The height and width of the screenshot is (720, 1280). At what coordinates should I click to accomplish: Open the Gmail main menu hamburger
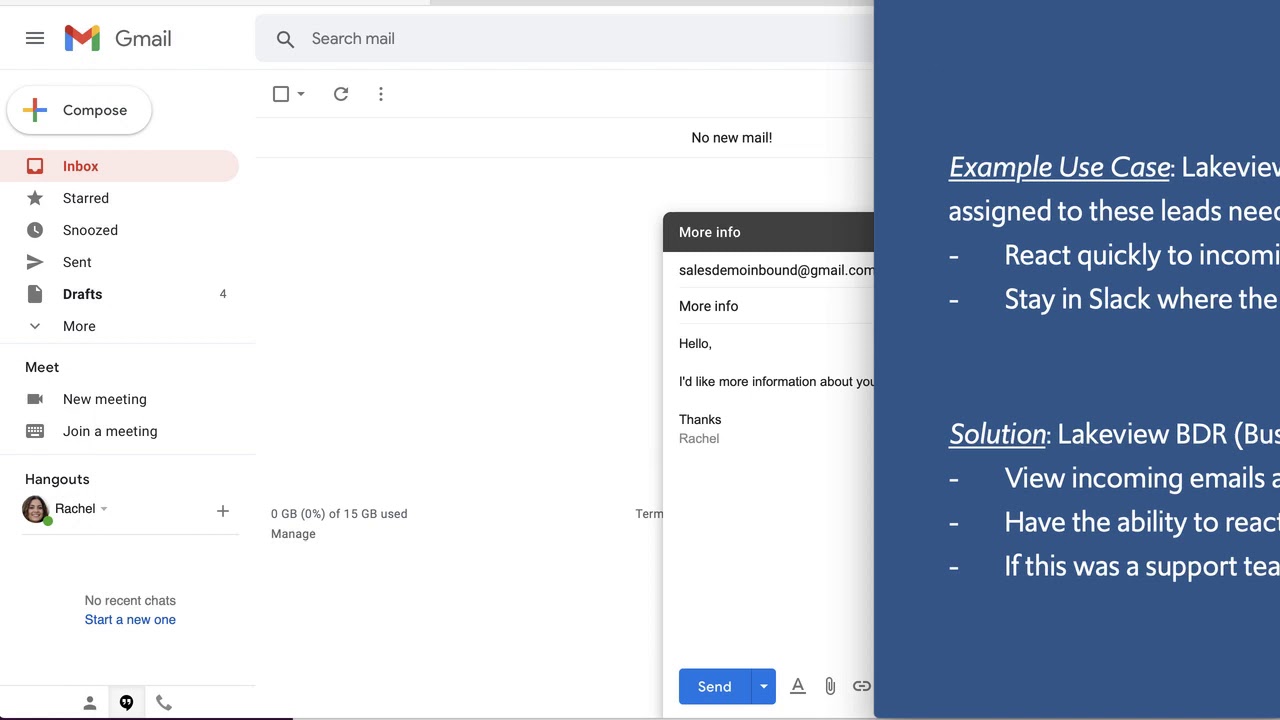(x=35, y=38)
